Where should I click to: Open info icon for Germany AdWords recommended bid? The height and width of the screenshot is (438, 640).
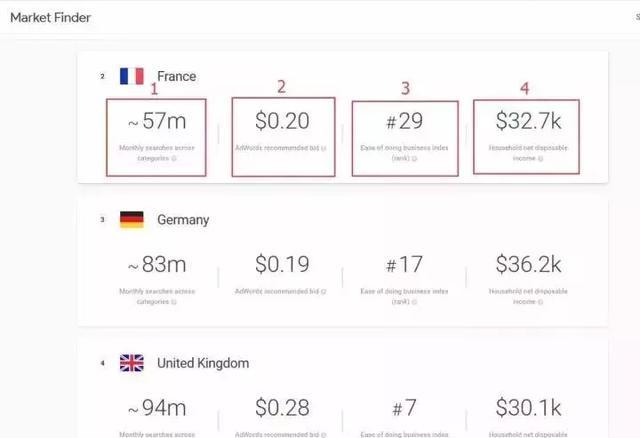point(324,291)
